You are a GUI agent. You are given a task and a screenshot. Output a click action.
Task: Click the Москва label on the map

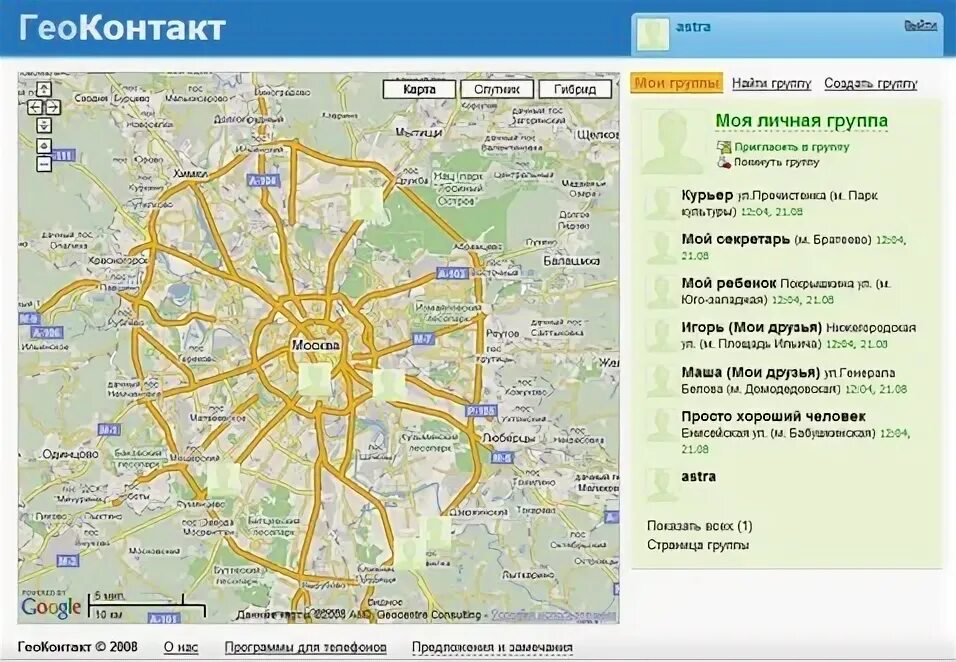[x=315, y=345]
